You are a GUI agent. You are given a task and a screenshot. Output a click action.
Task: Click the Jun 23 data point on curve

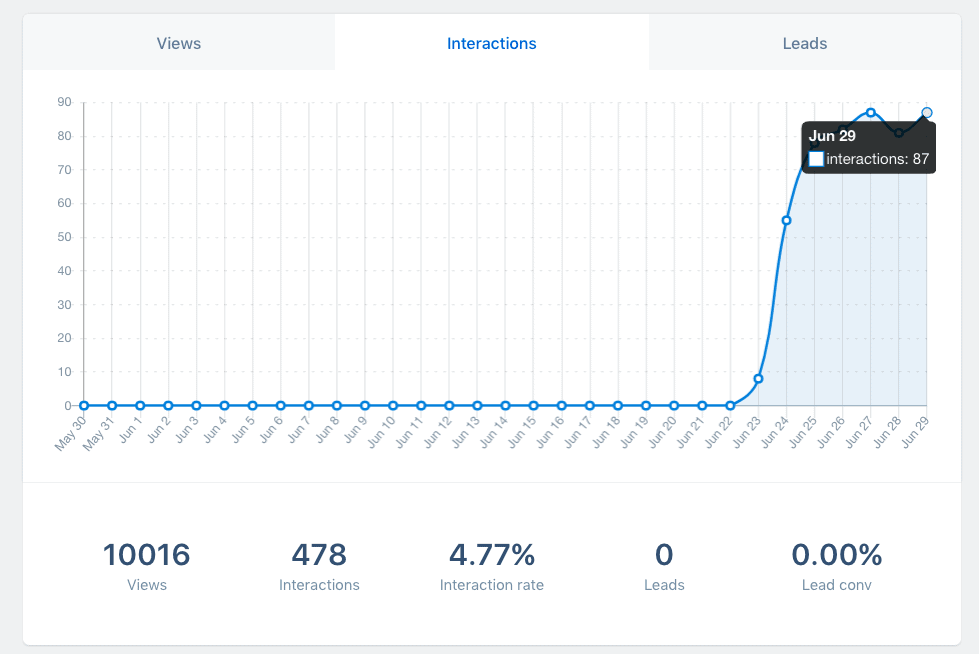[758, 379]
